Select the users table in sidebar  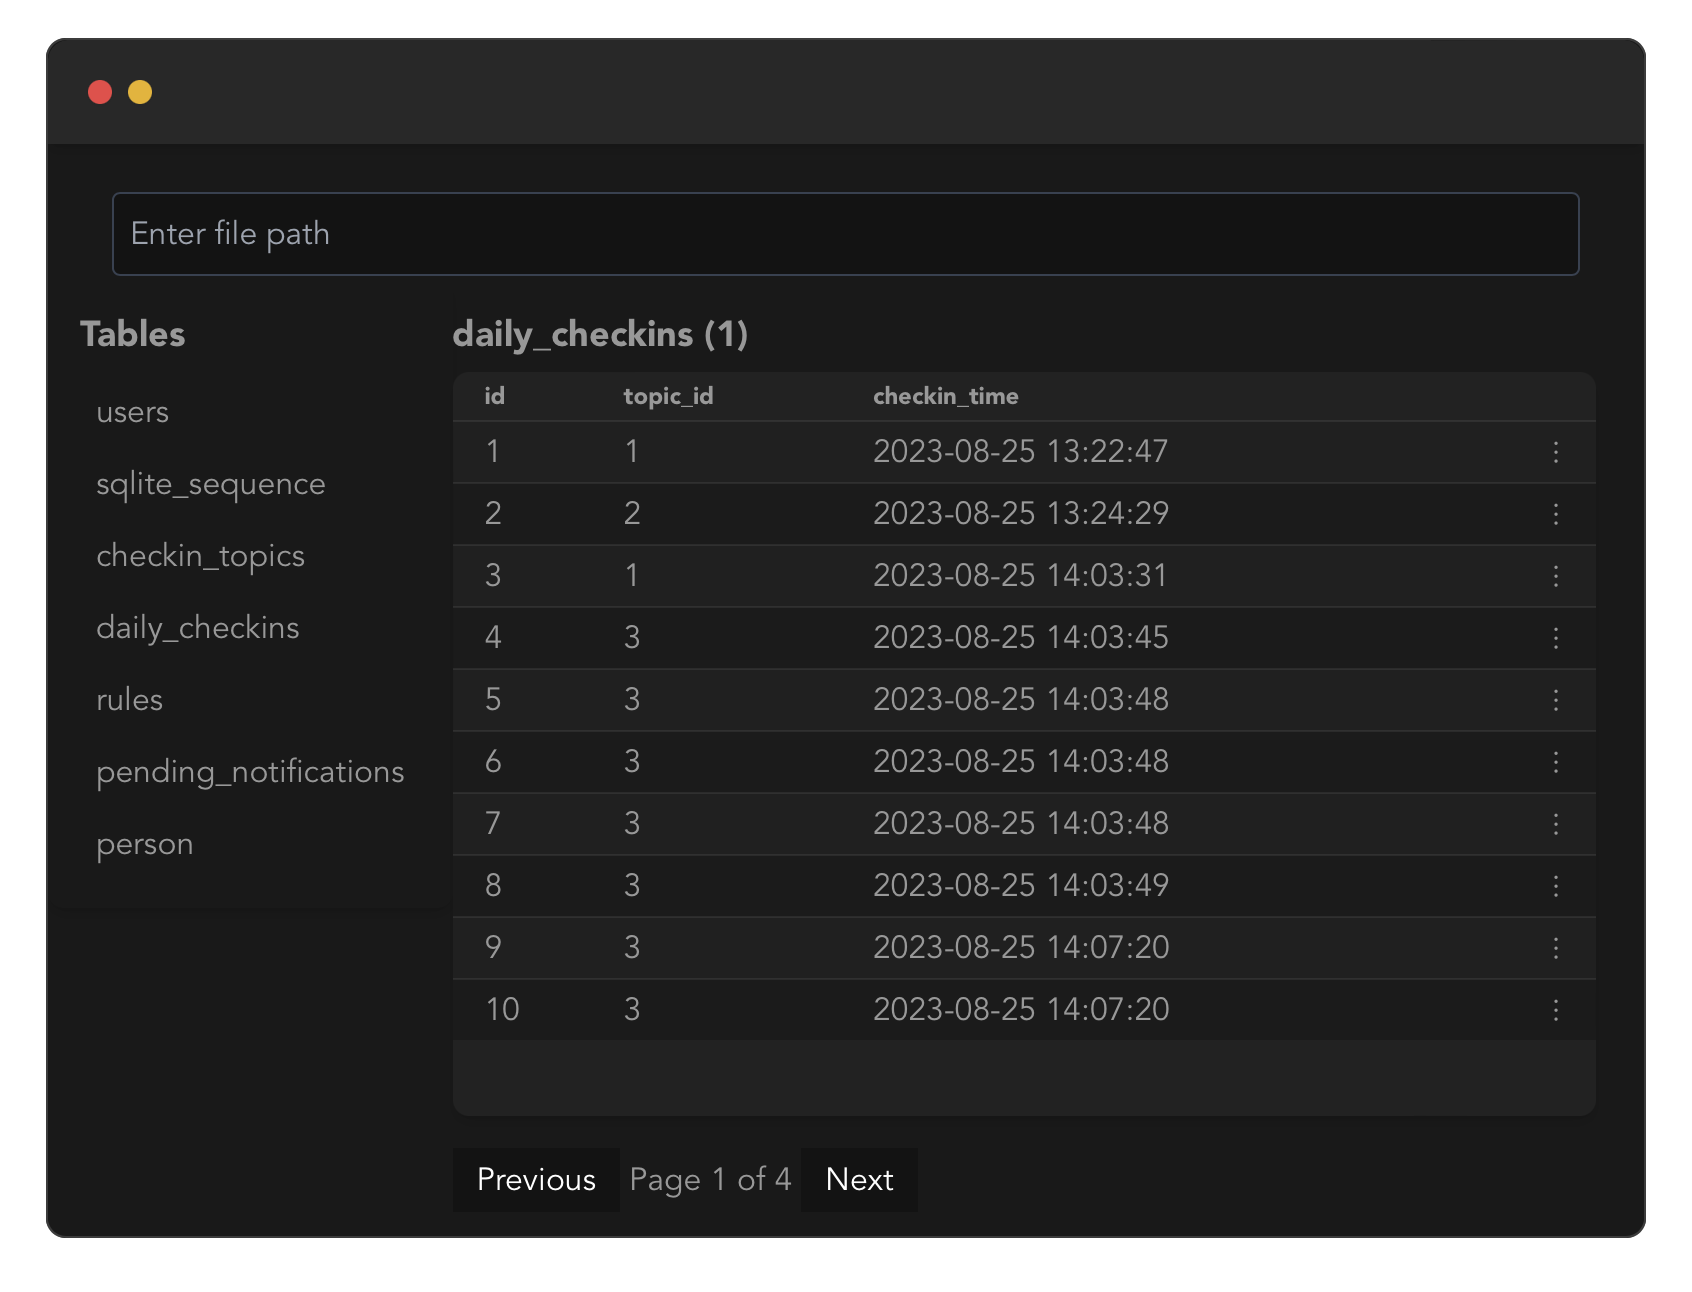tap(133, 412)
